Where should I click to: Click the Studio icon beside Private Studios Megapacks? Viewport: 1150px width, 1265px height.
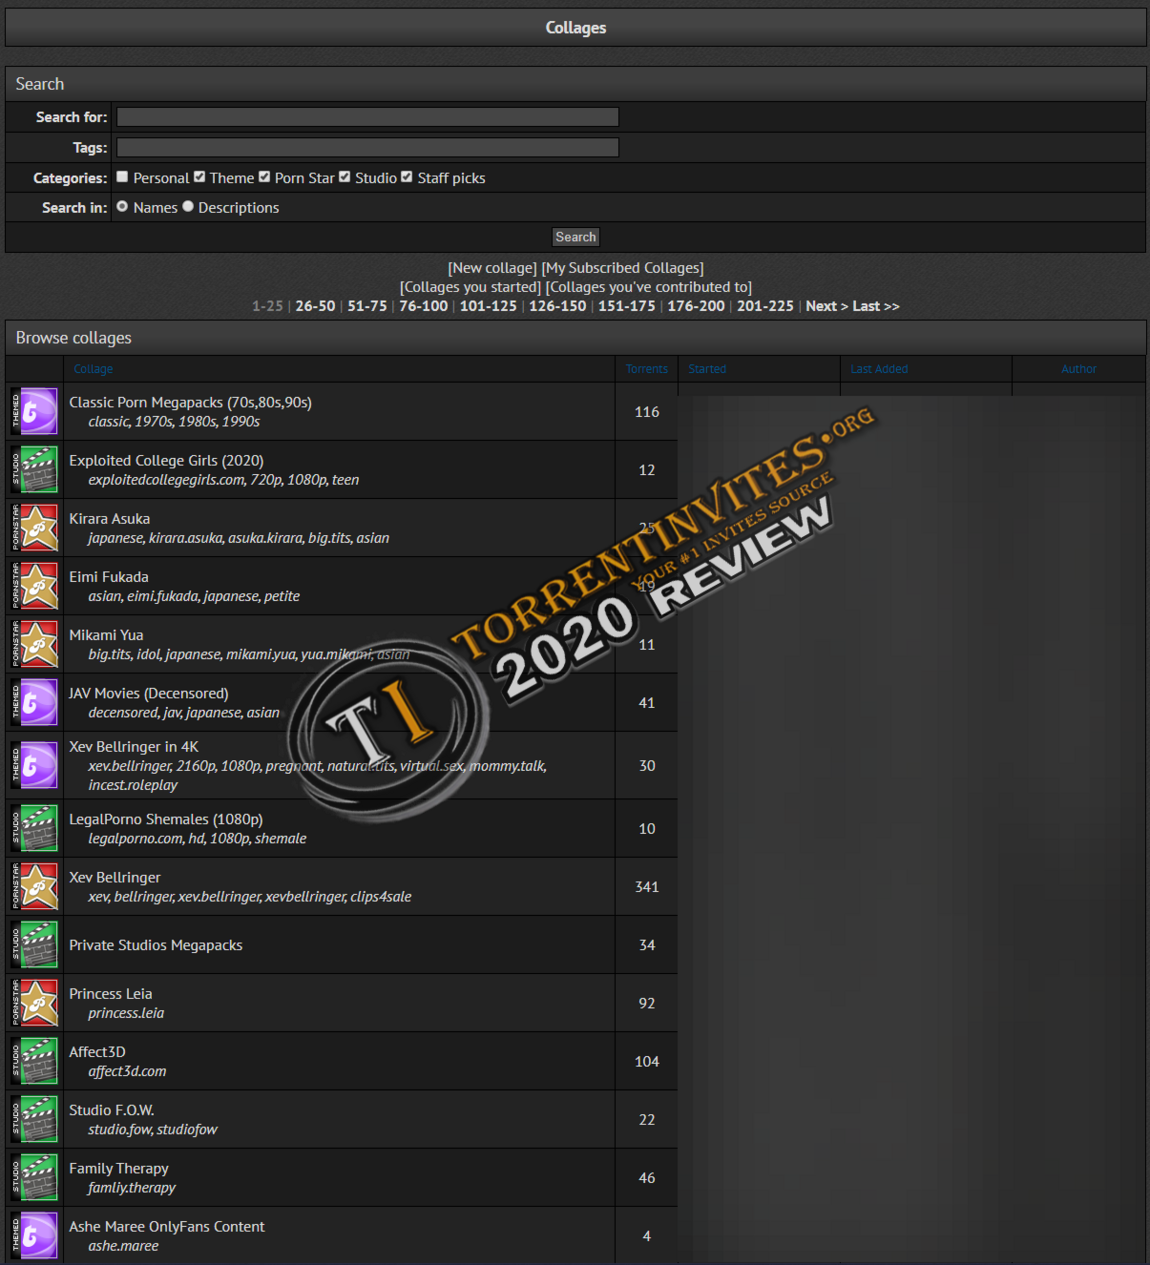(35, 945)
